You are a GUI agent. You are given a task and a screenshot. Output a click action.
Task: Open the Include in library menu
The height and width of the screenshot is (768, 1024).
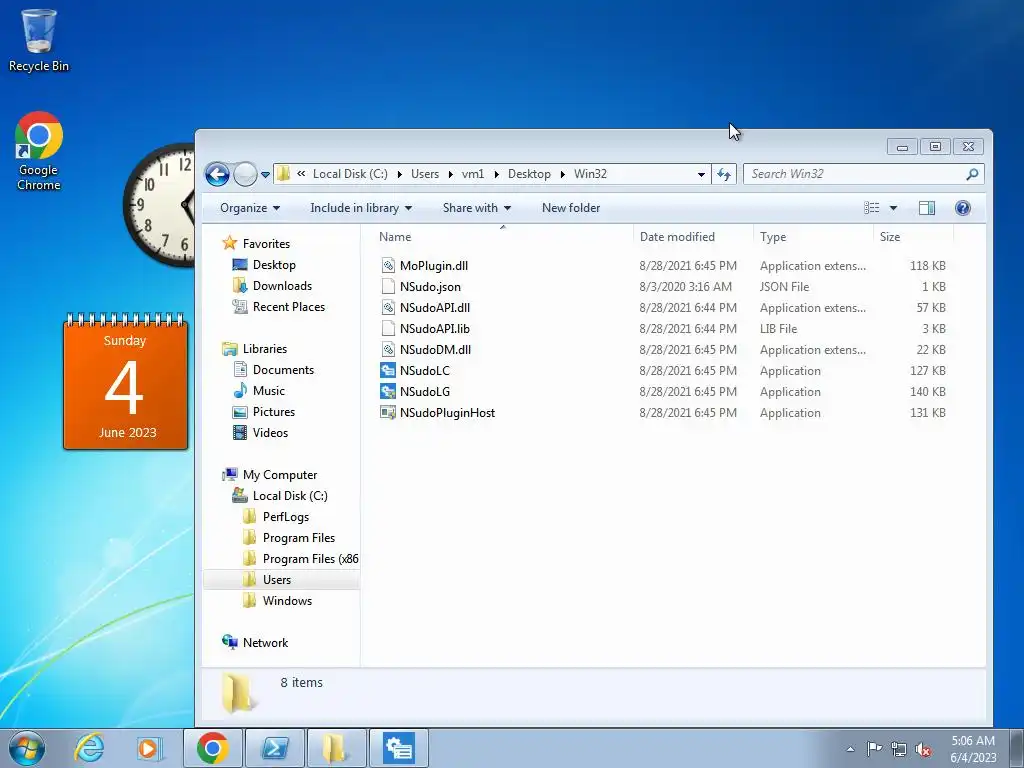point(360,208)
